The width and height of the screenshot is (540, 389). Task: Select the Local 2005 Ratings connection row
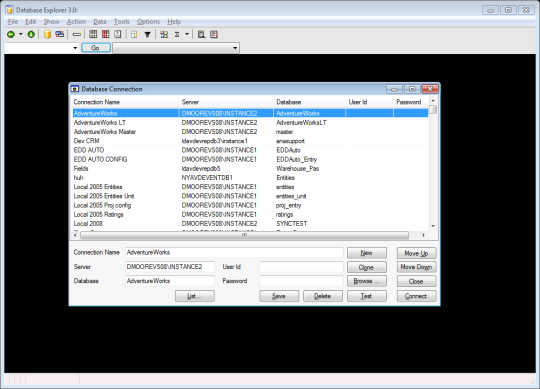click(x=250, y=214)
